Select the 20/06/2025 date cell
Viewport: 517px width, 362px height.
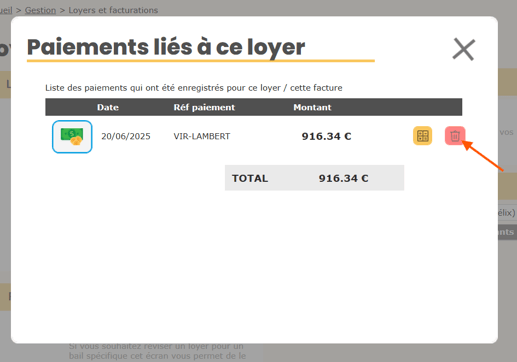pyautogui.click(x=126, y=136)
